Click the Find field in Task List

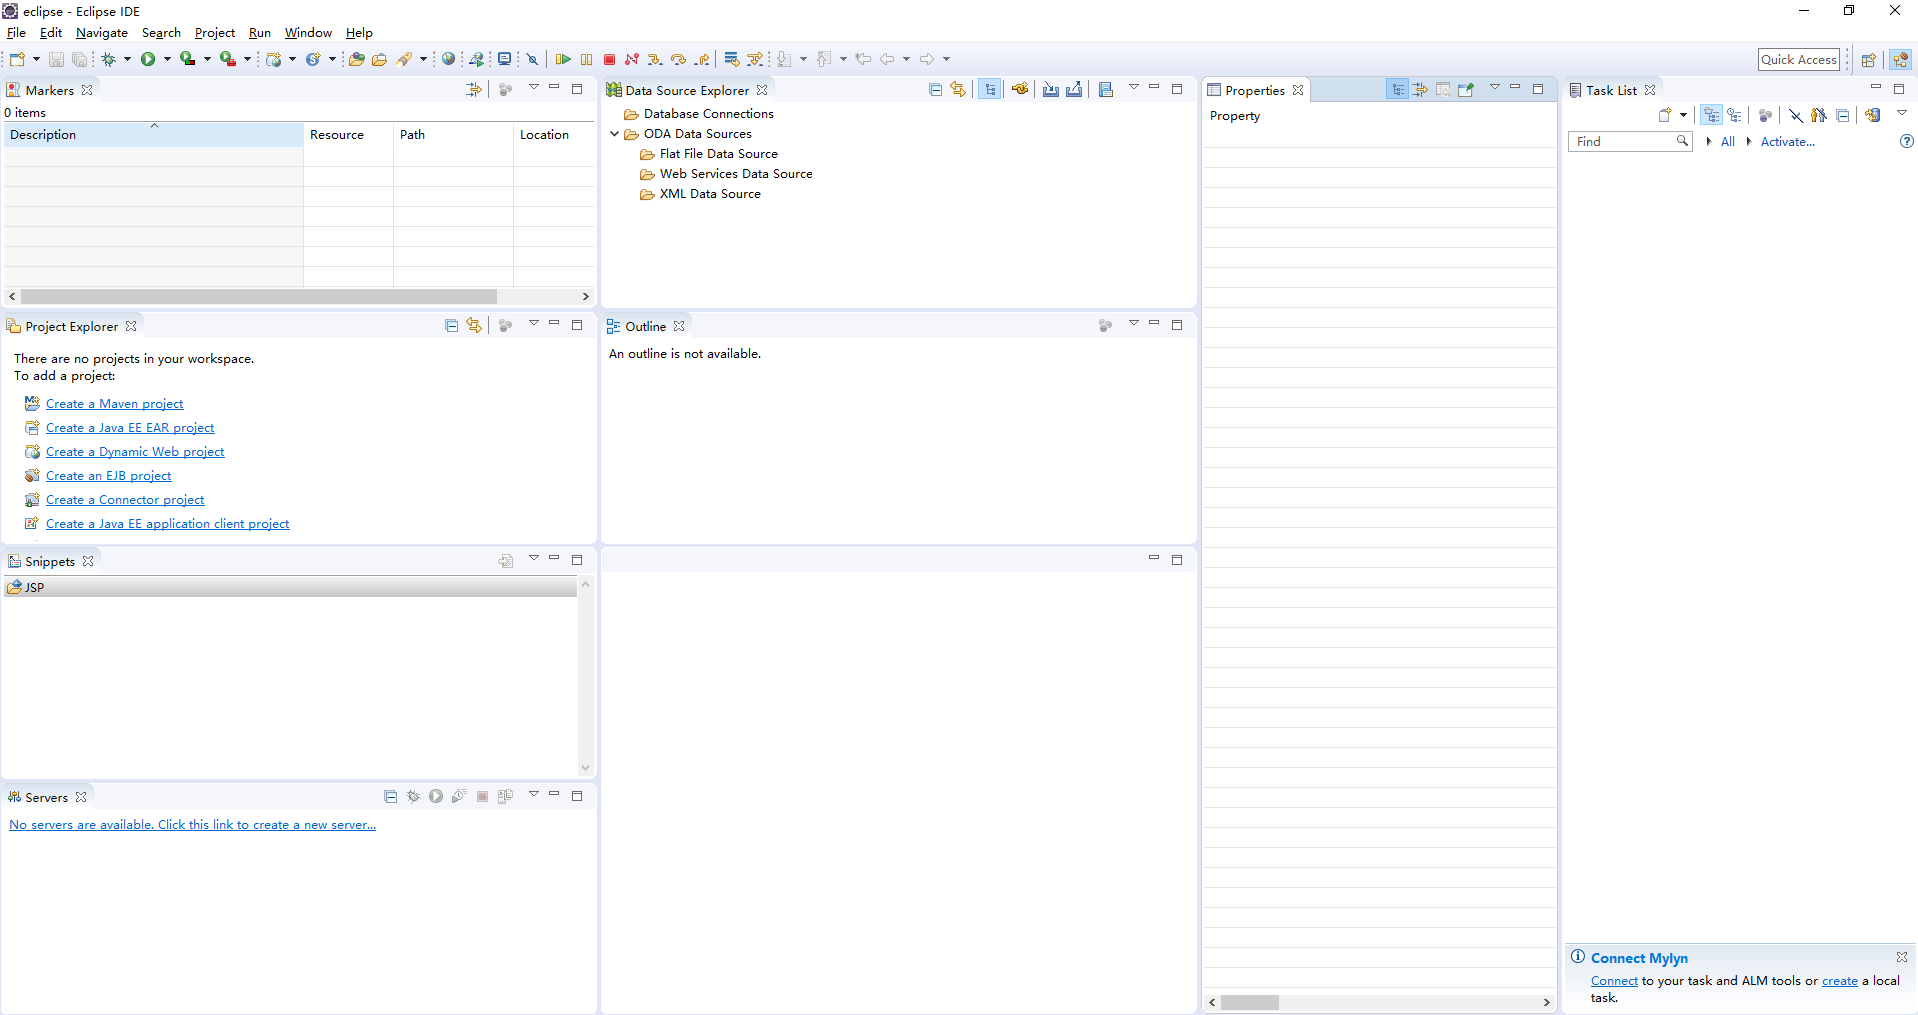1630,142
